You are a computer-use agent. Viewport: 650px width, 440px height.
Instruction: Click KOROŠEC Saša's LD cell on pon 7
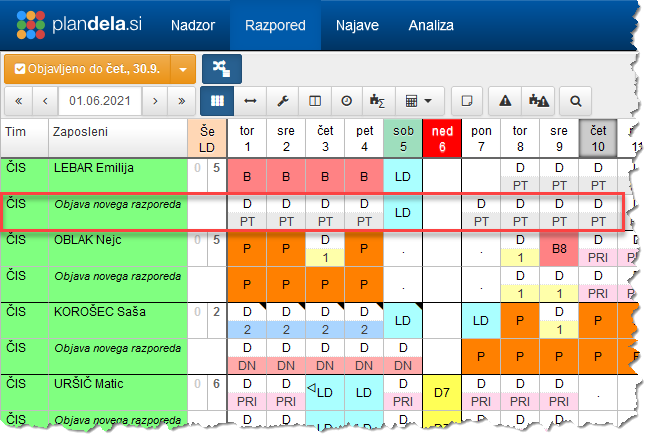coord(481,321)
